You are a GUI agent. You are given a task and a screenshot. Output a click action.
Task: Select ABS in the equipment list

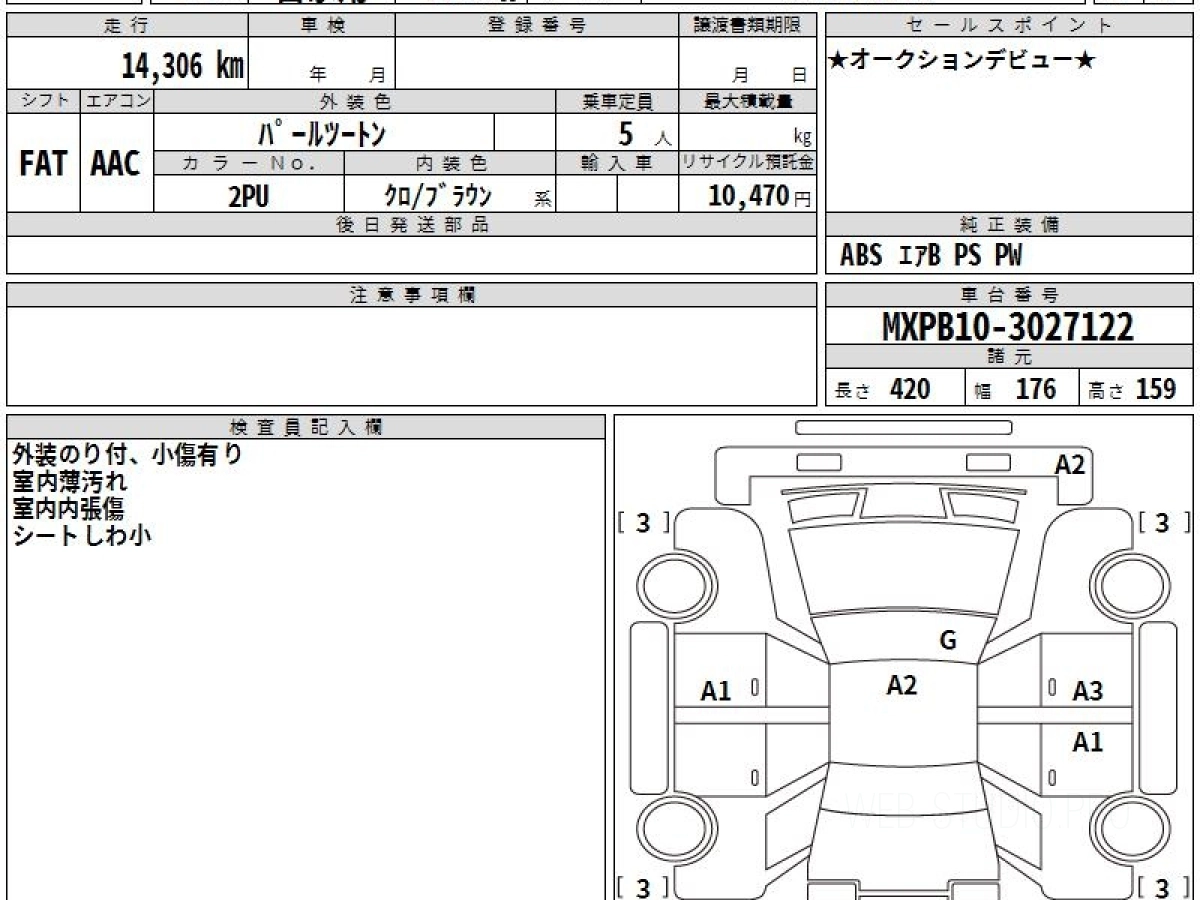861,256
